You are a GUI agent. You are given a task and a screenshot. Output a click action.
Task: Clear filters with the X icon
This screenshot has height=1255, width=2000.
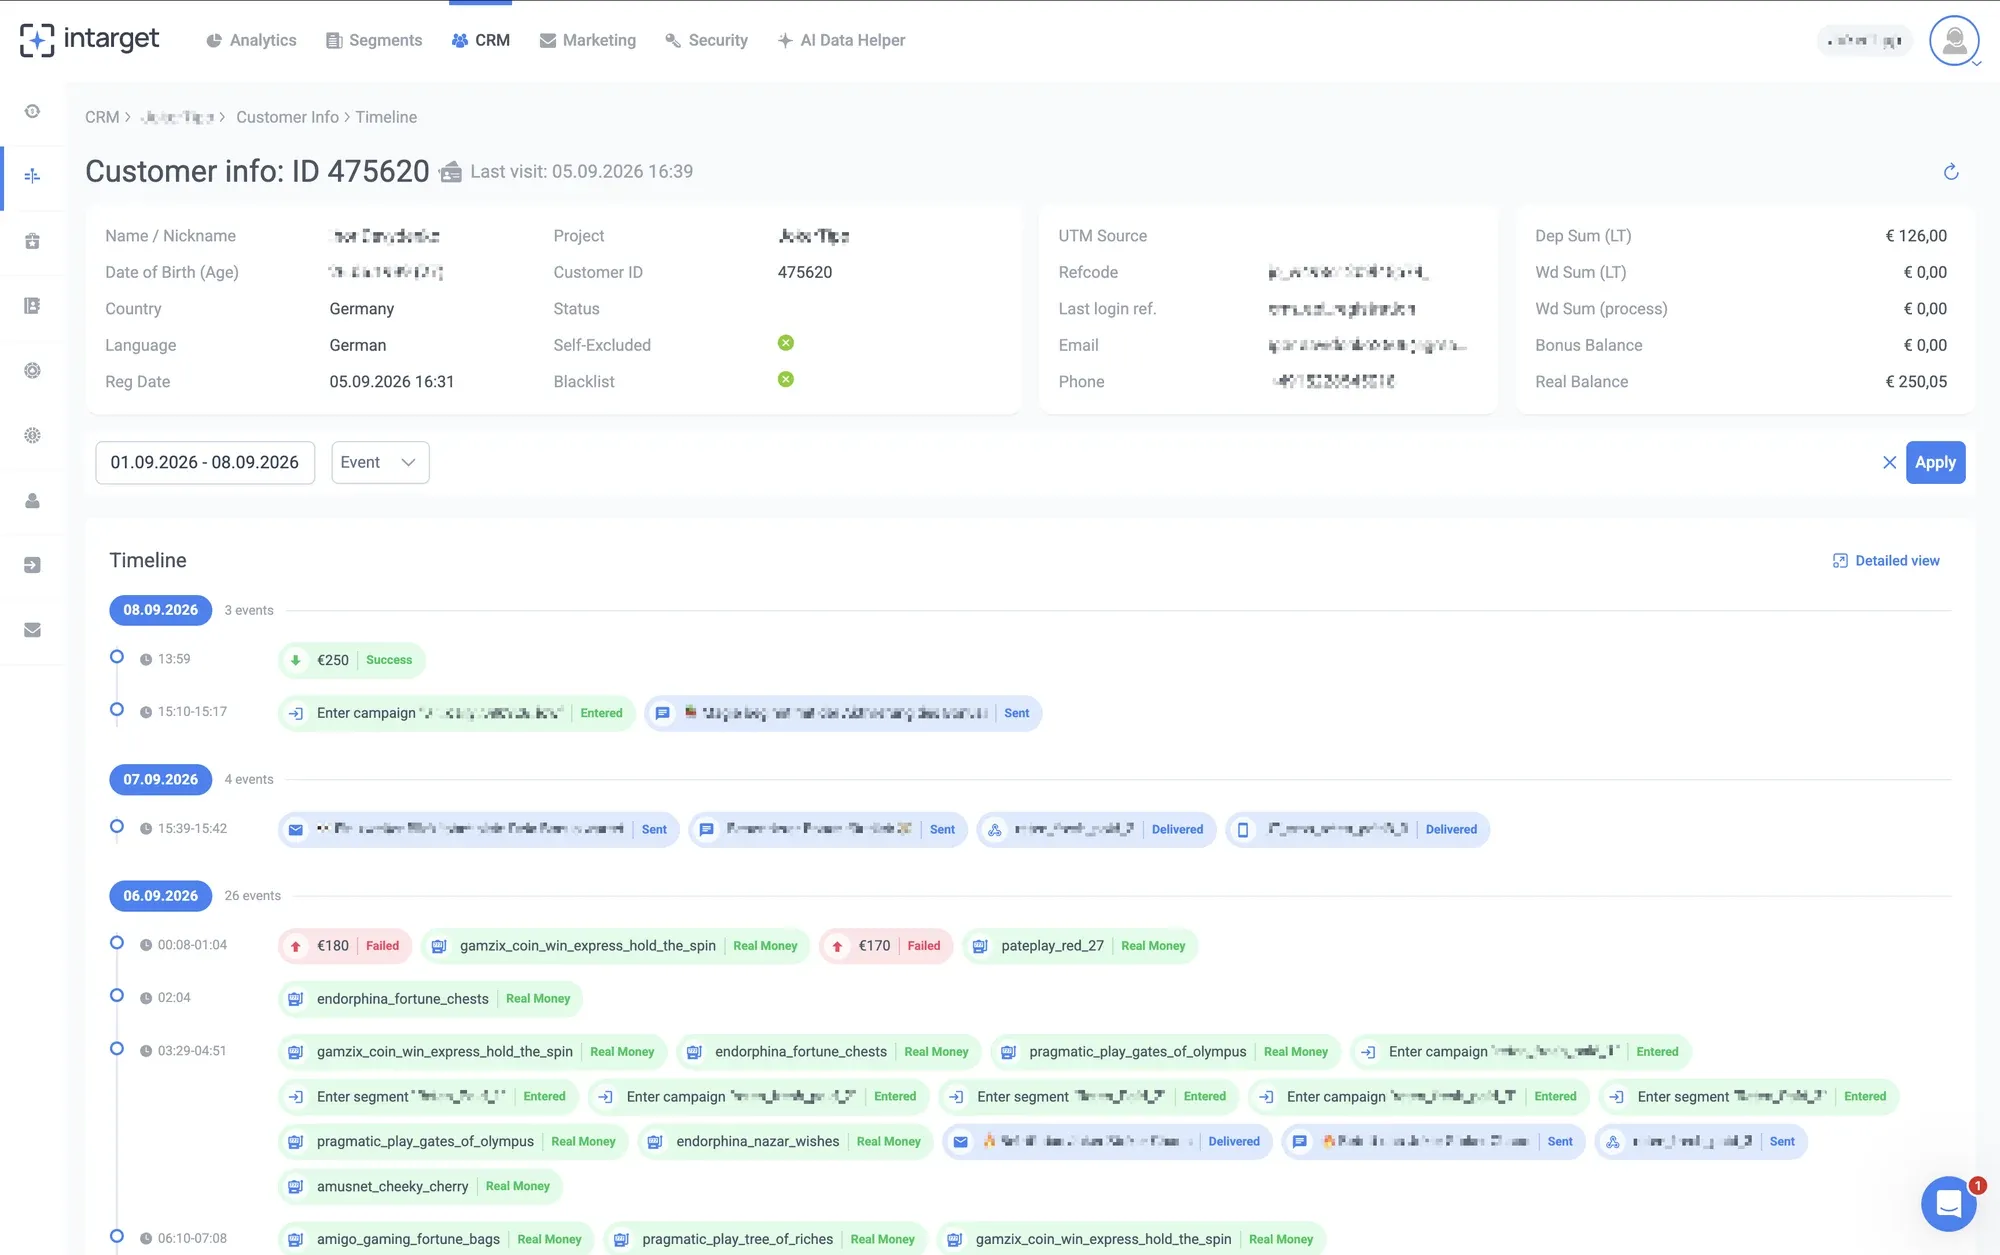(x=1889, y=462)
